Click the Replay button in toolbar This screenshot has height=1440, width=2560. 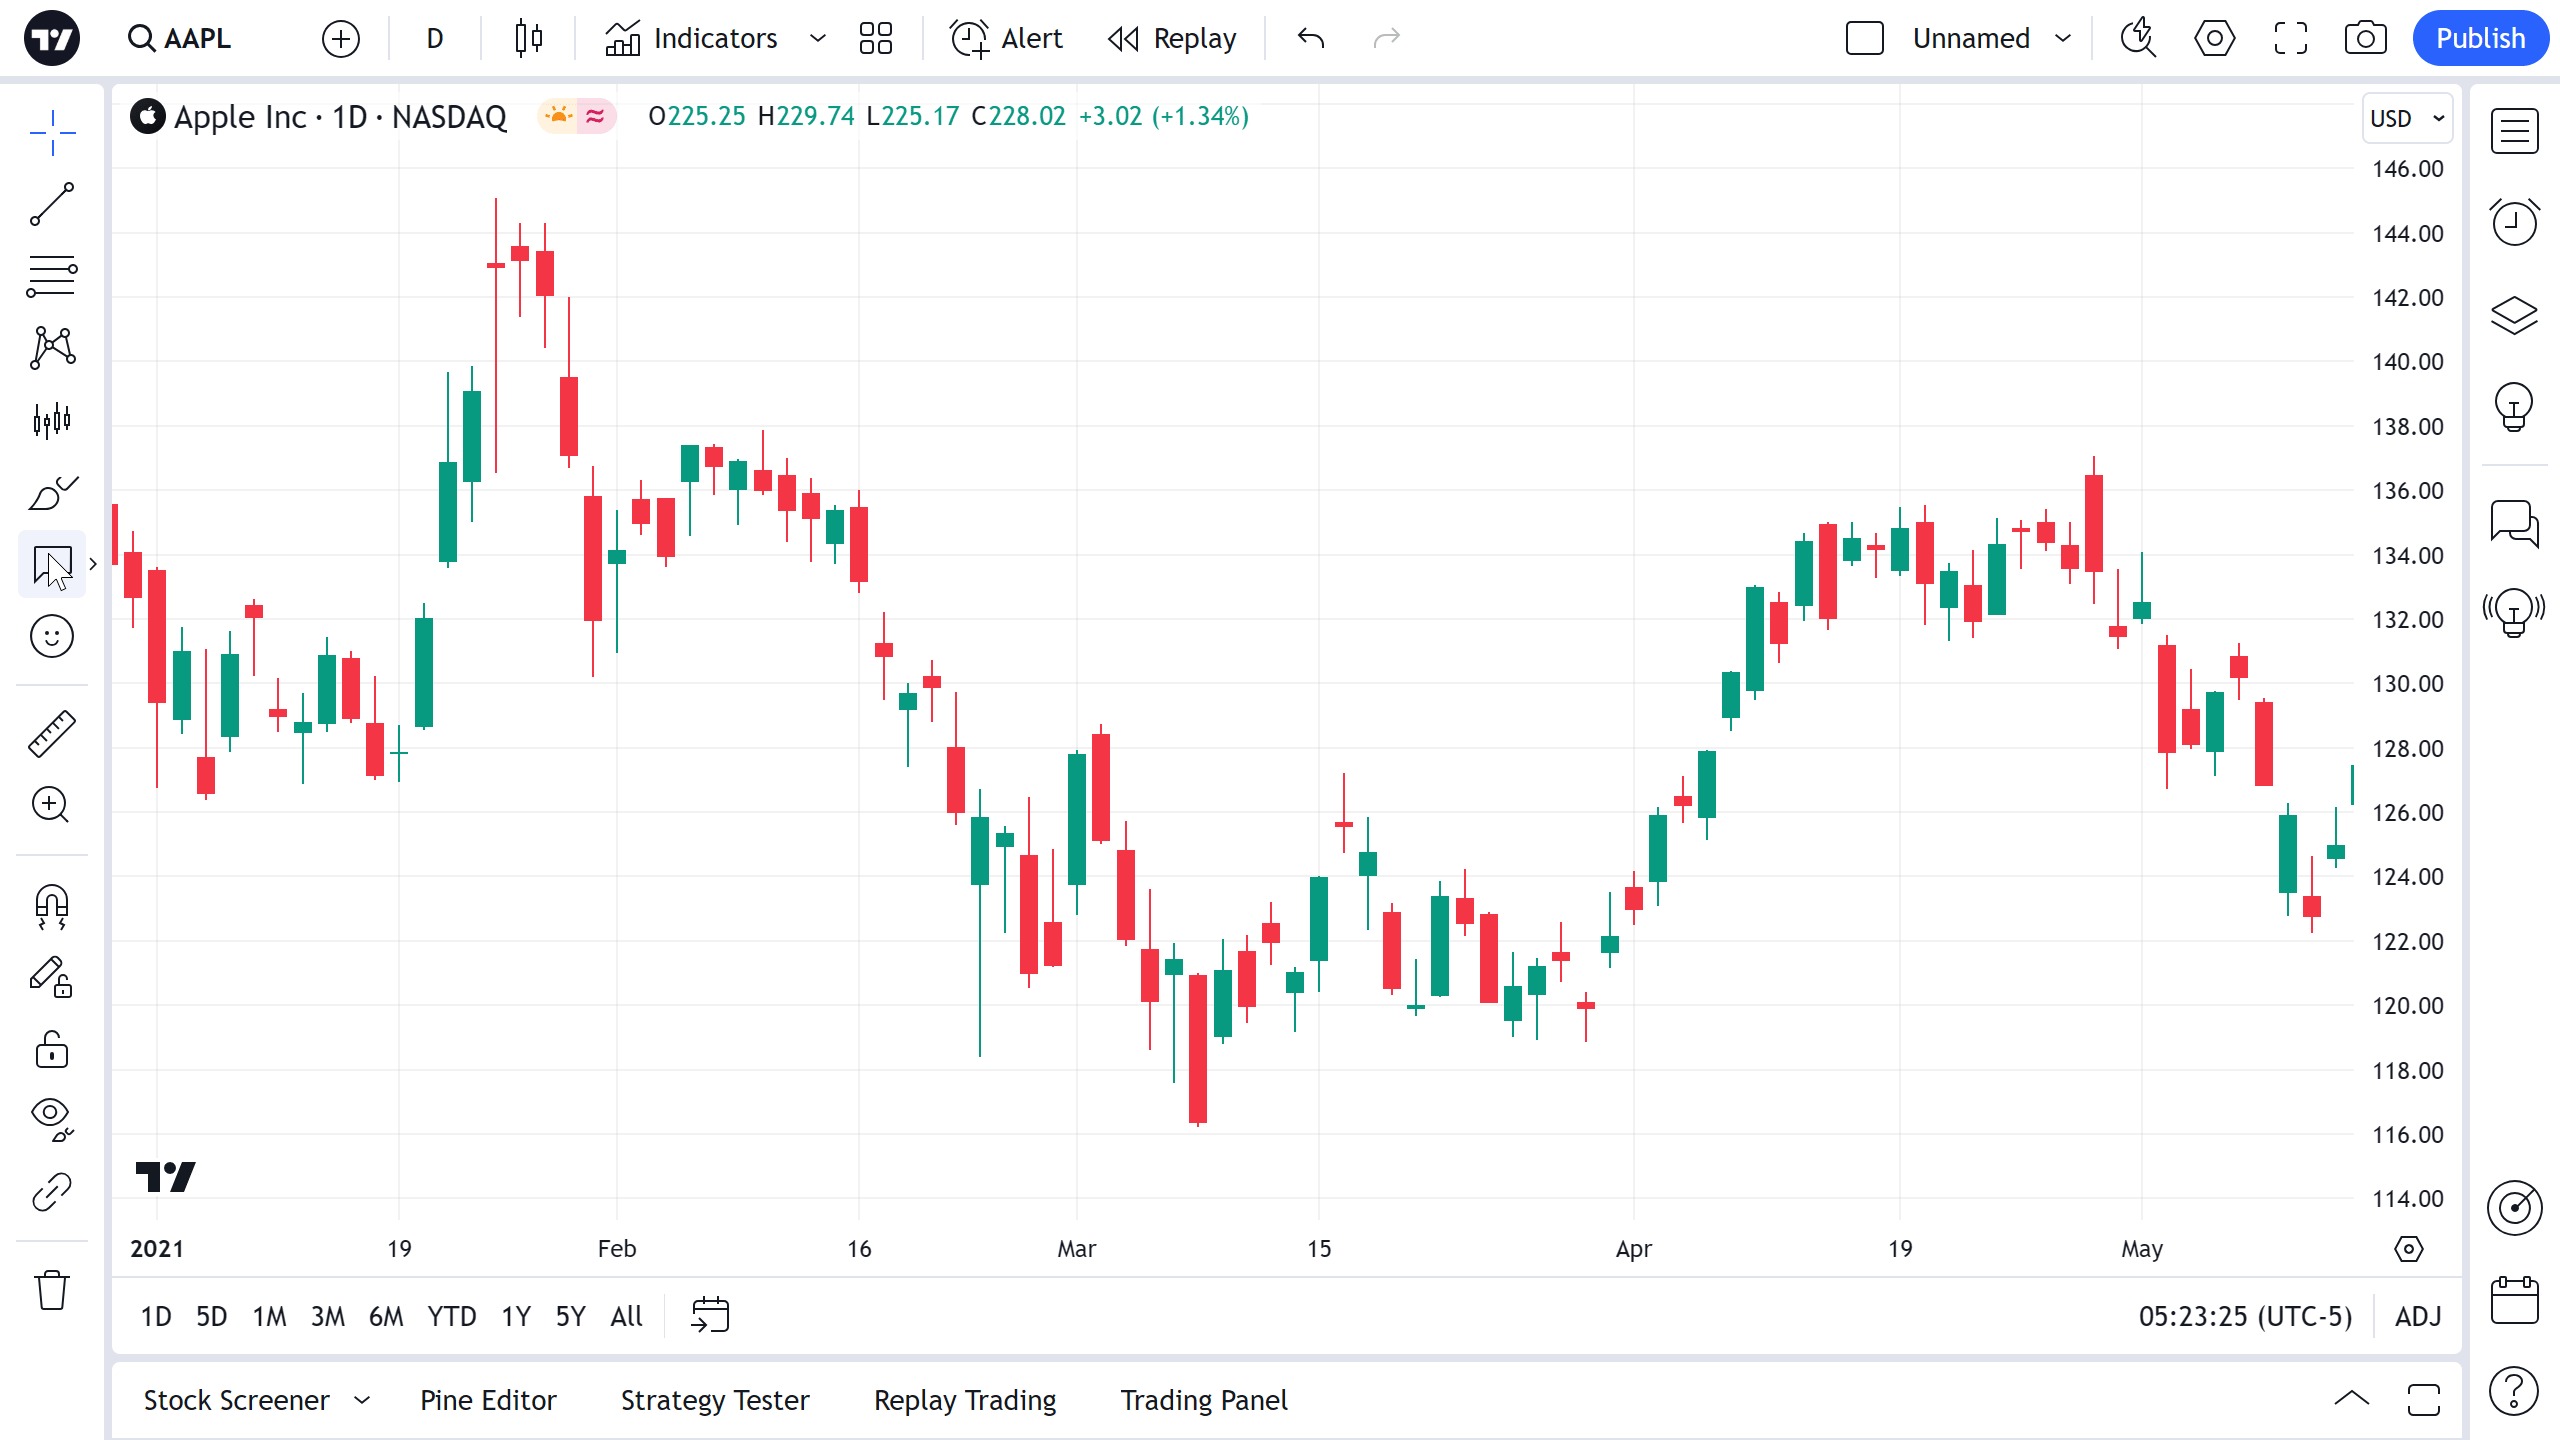pyautogui.click(x=1172, y=39)
